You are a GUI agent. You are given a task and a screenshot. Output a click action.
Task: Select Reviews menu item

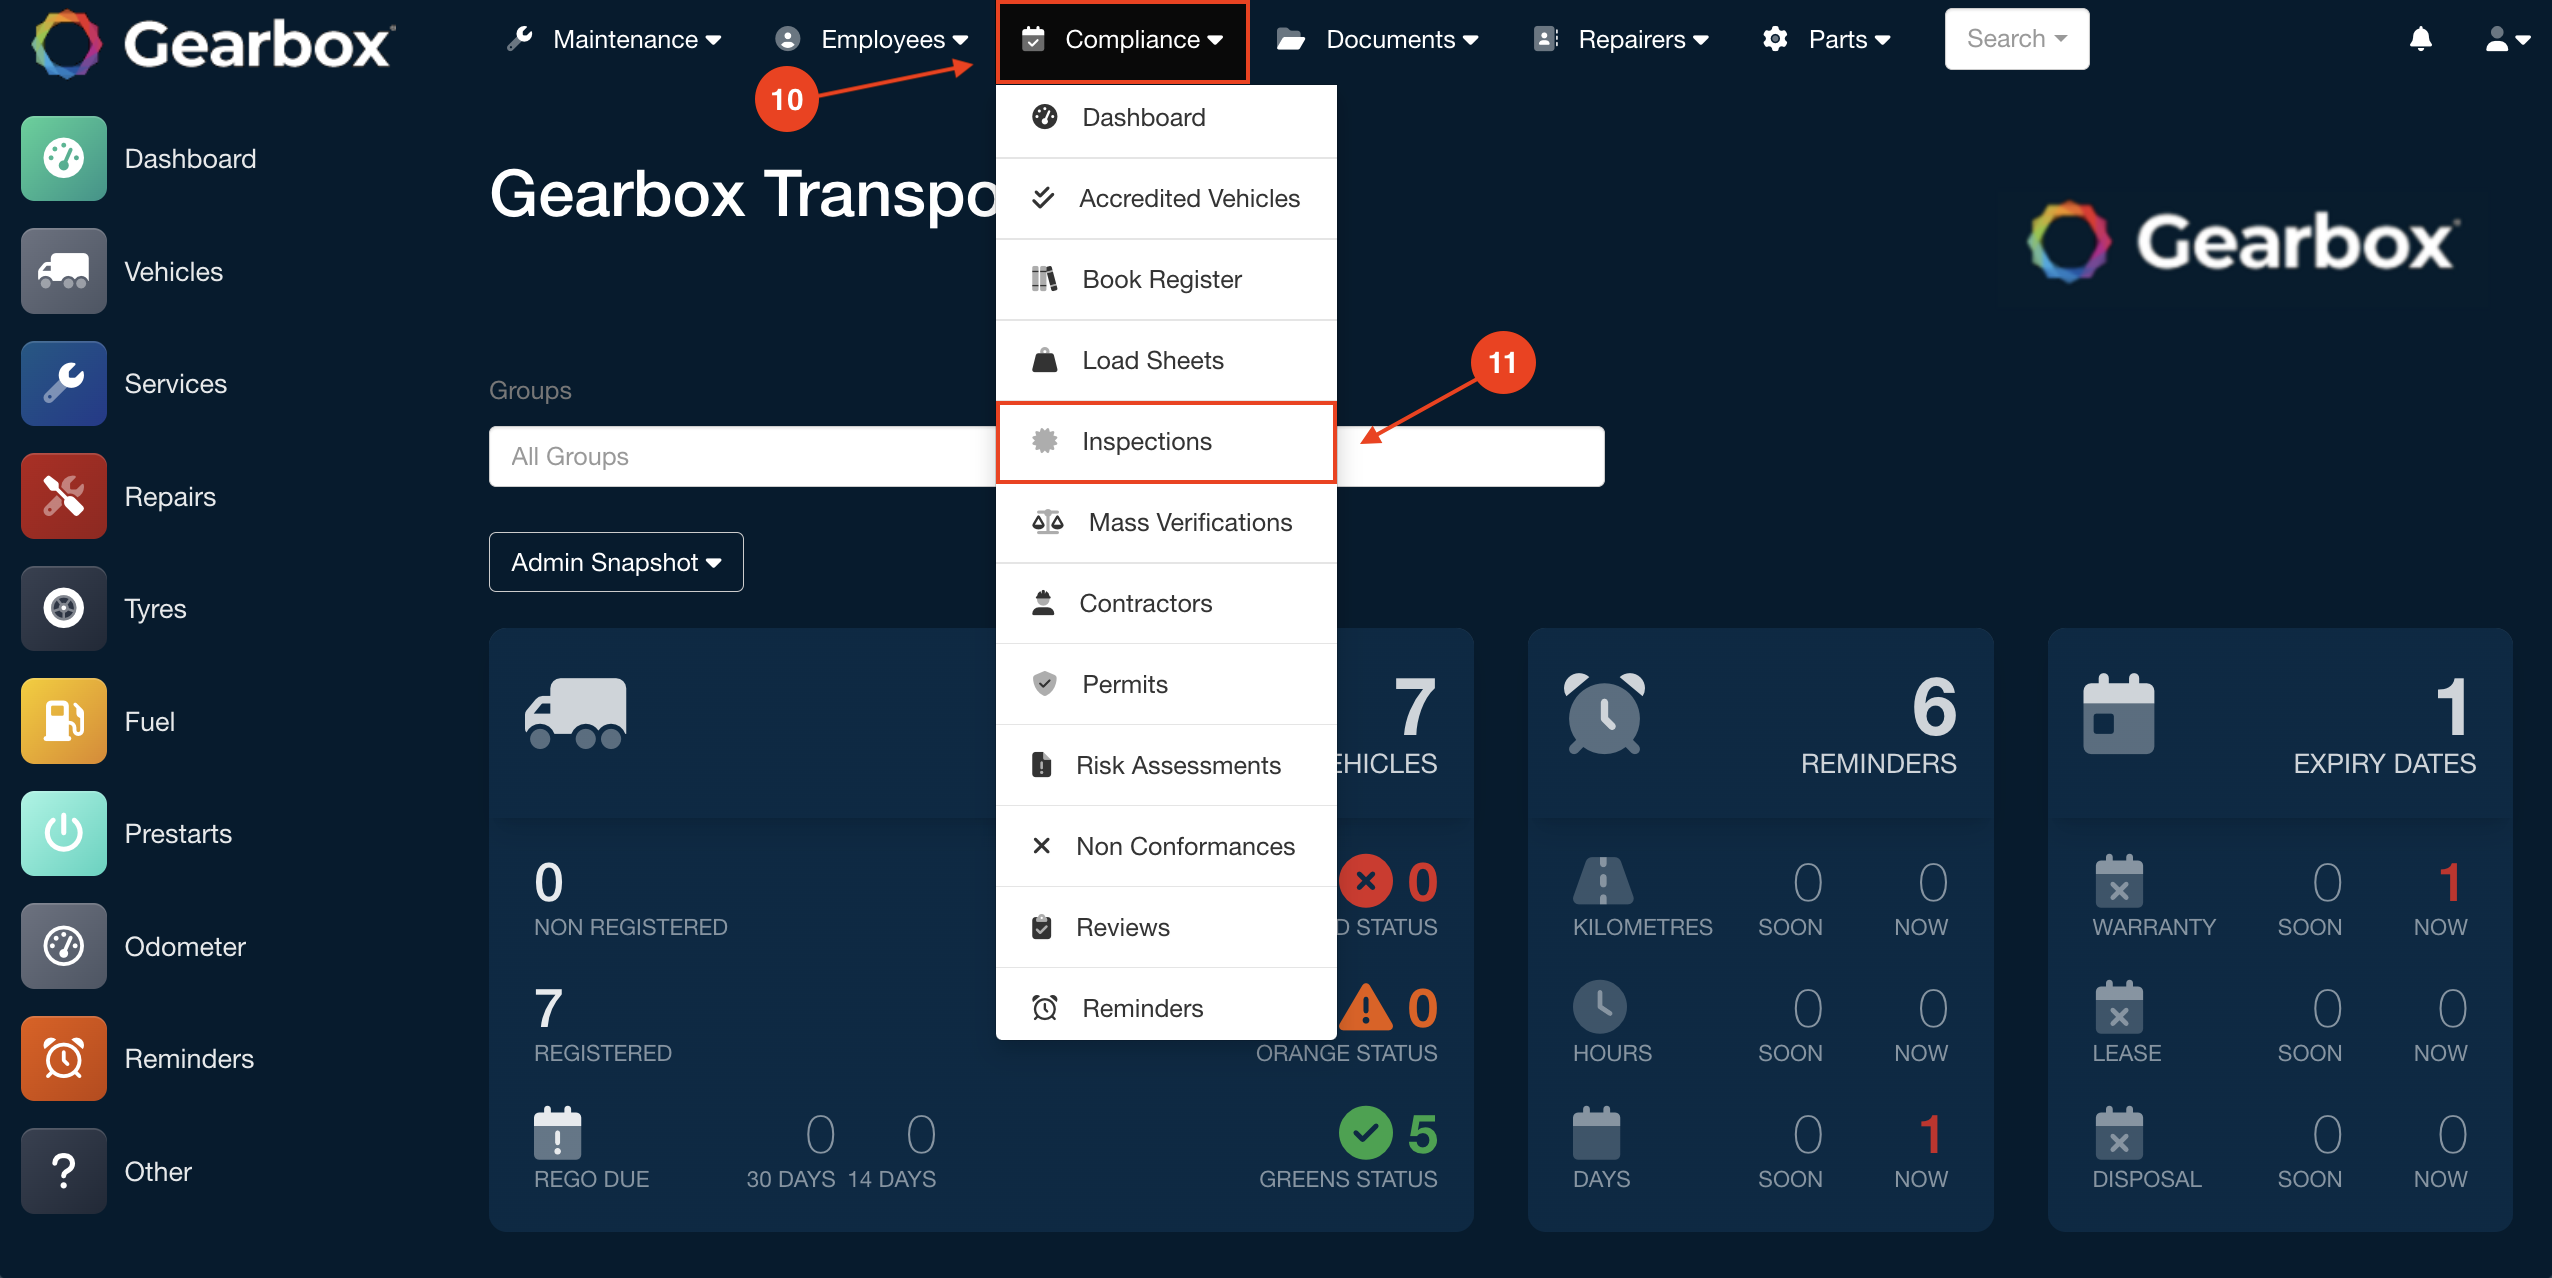click(x=1166, y=927)
